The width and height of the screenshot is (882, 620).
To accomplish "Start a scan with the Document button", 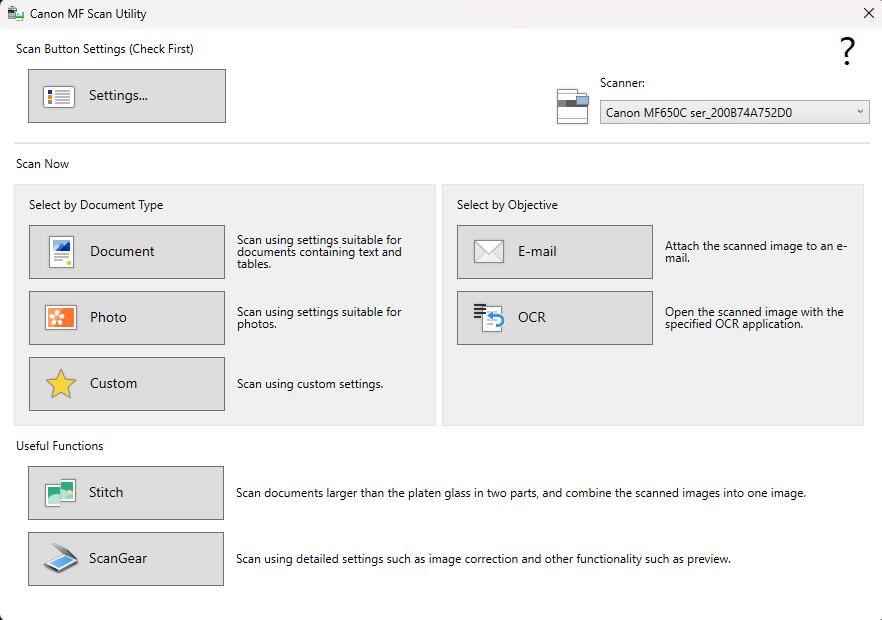I will [127, 252].
